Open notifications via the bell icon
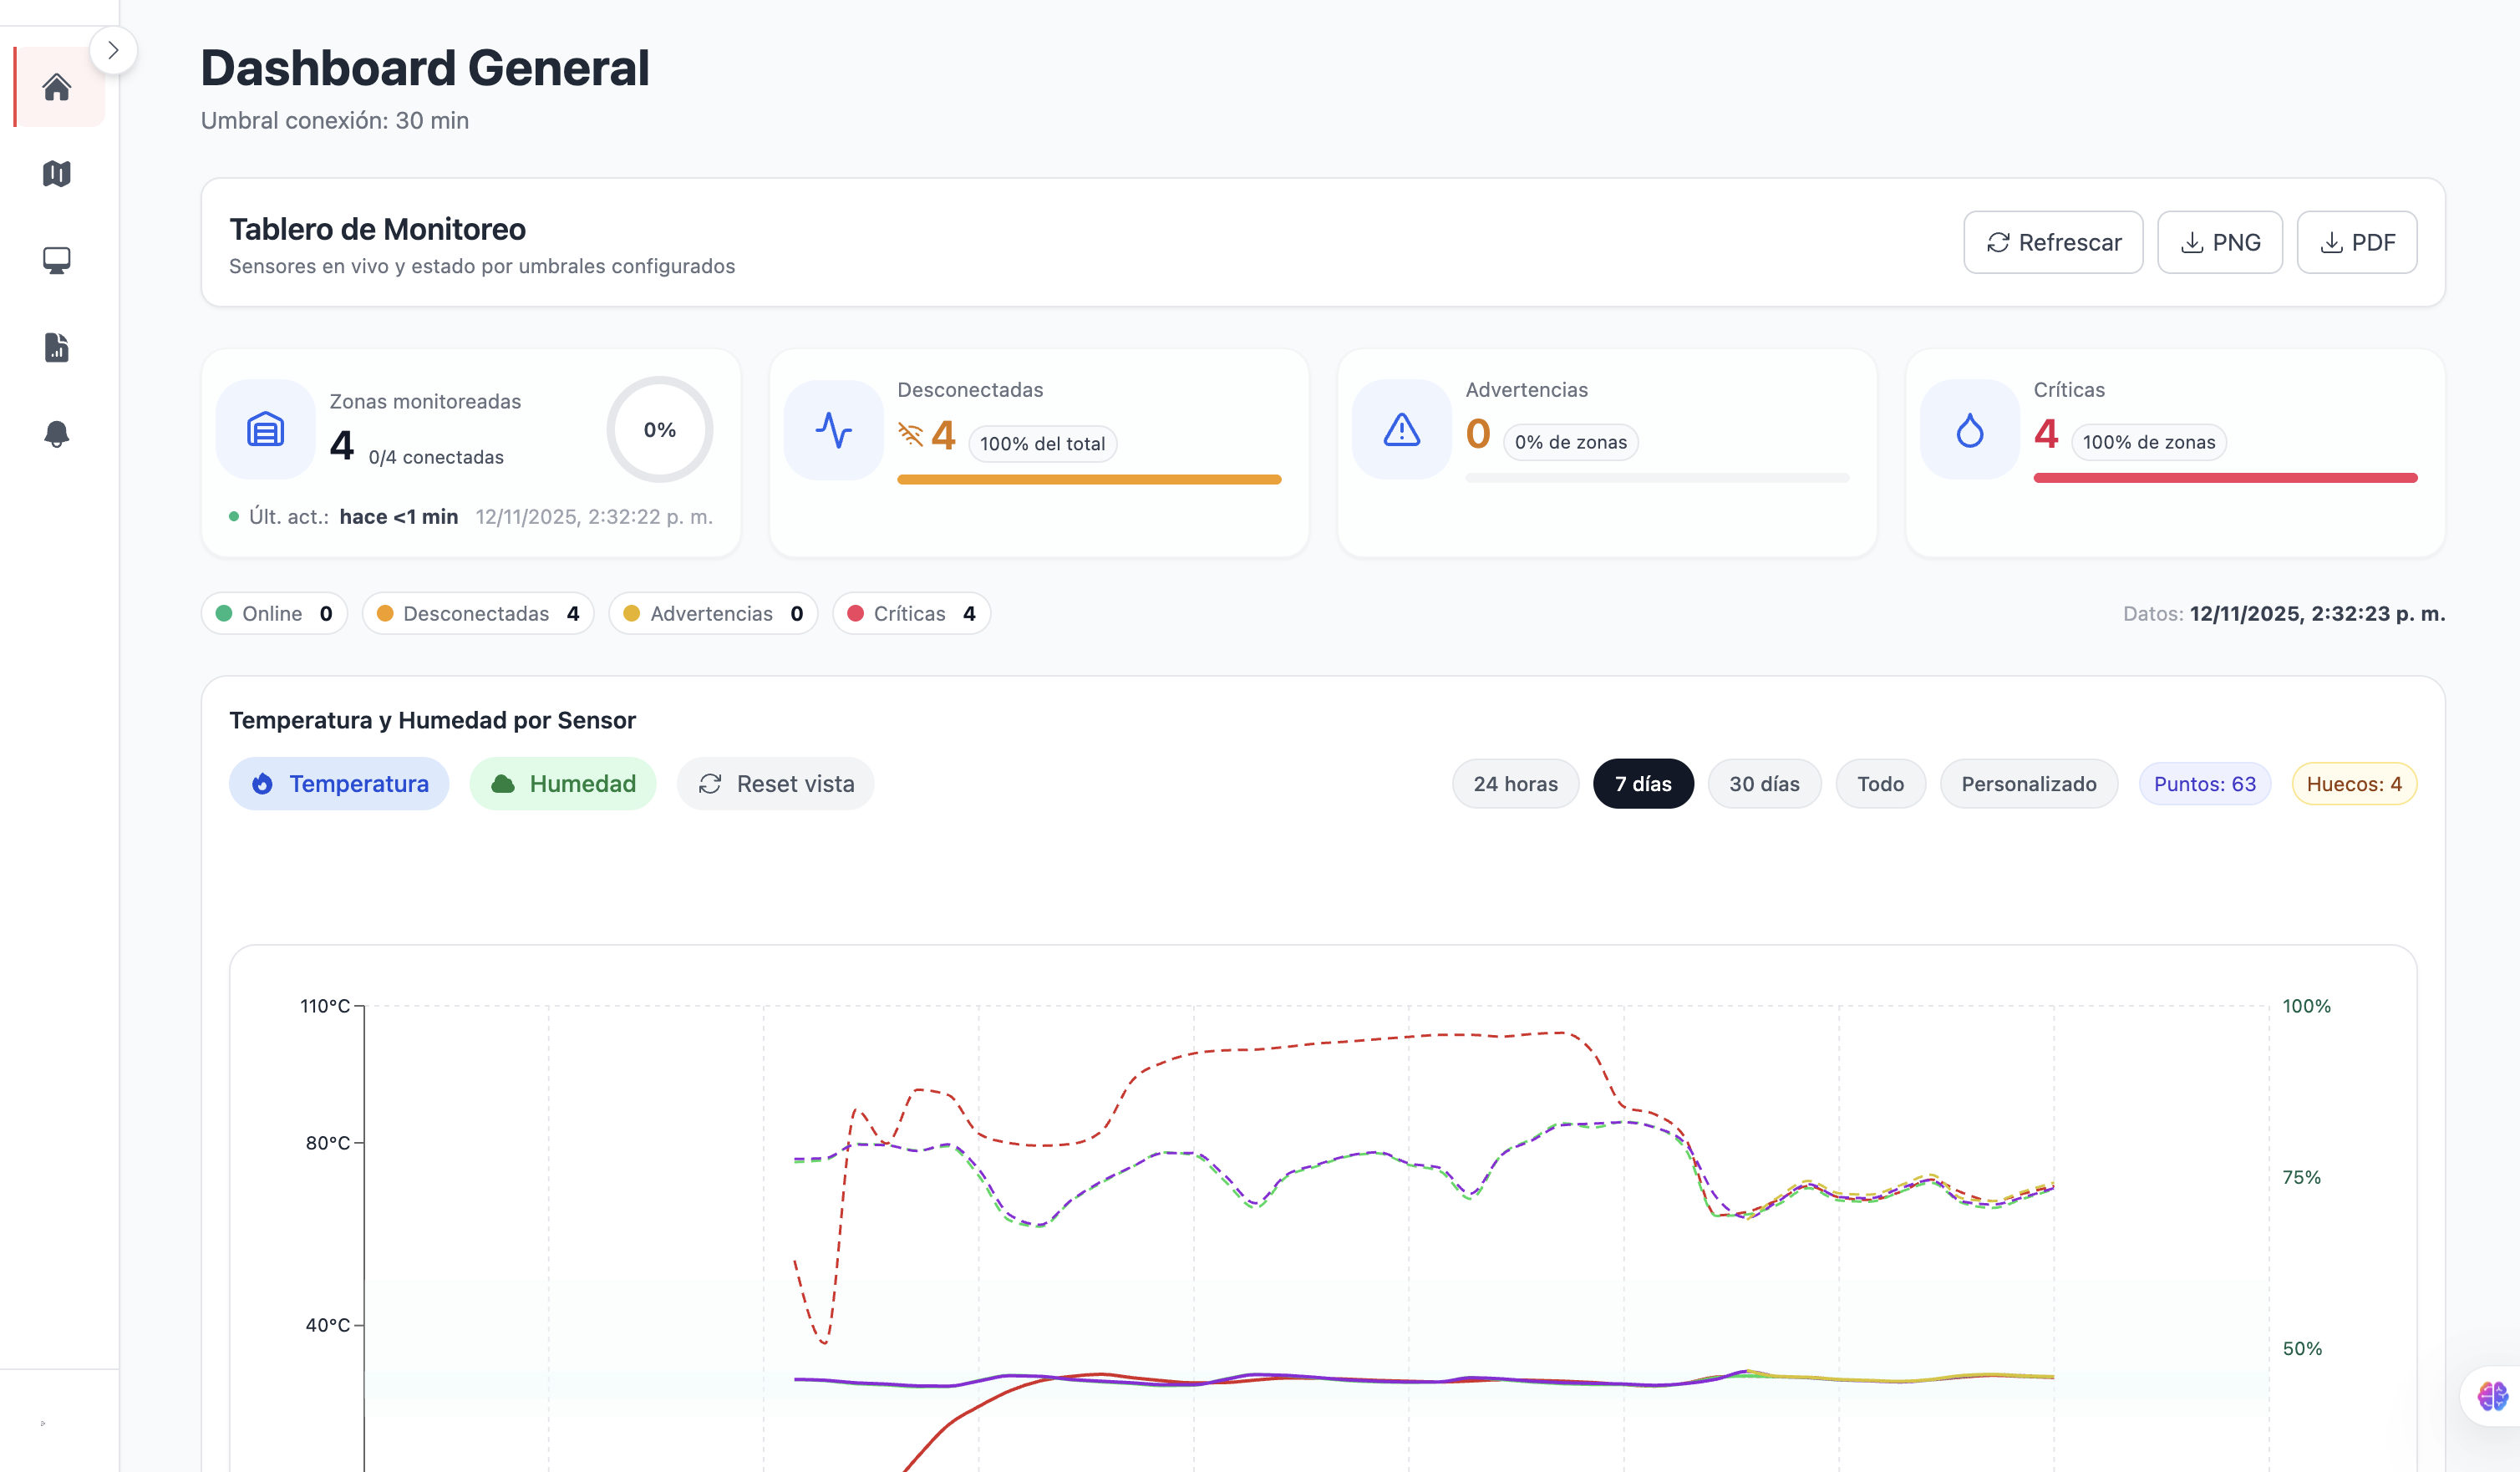 coord(57,434)
